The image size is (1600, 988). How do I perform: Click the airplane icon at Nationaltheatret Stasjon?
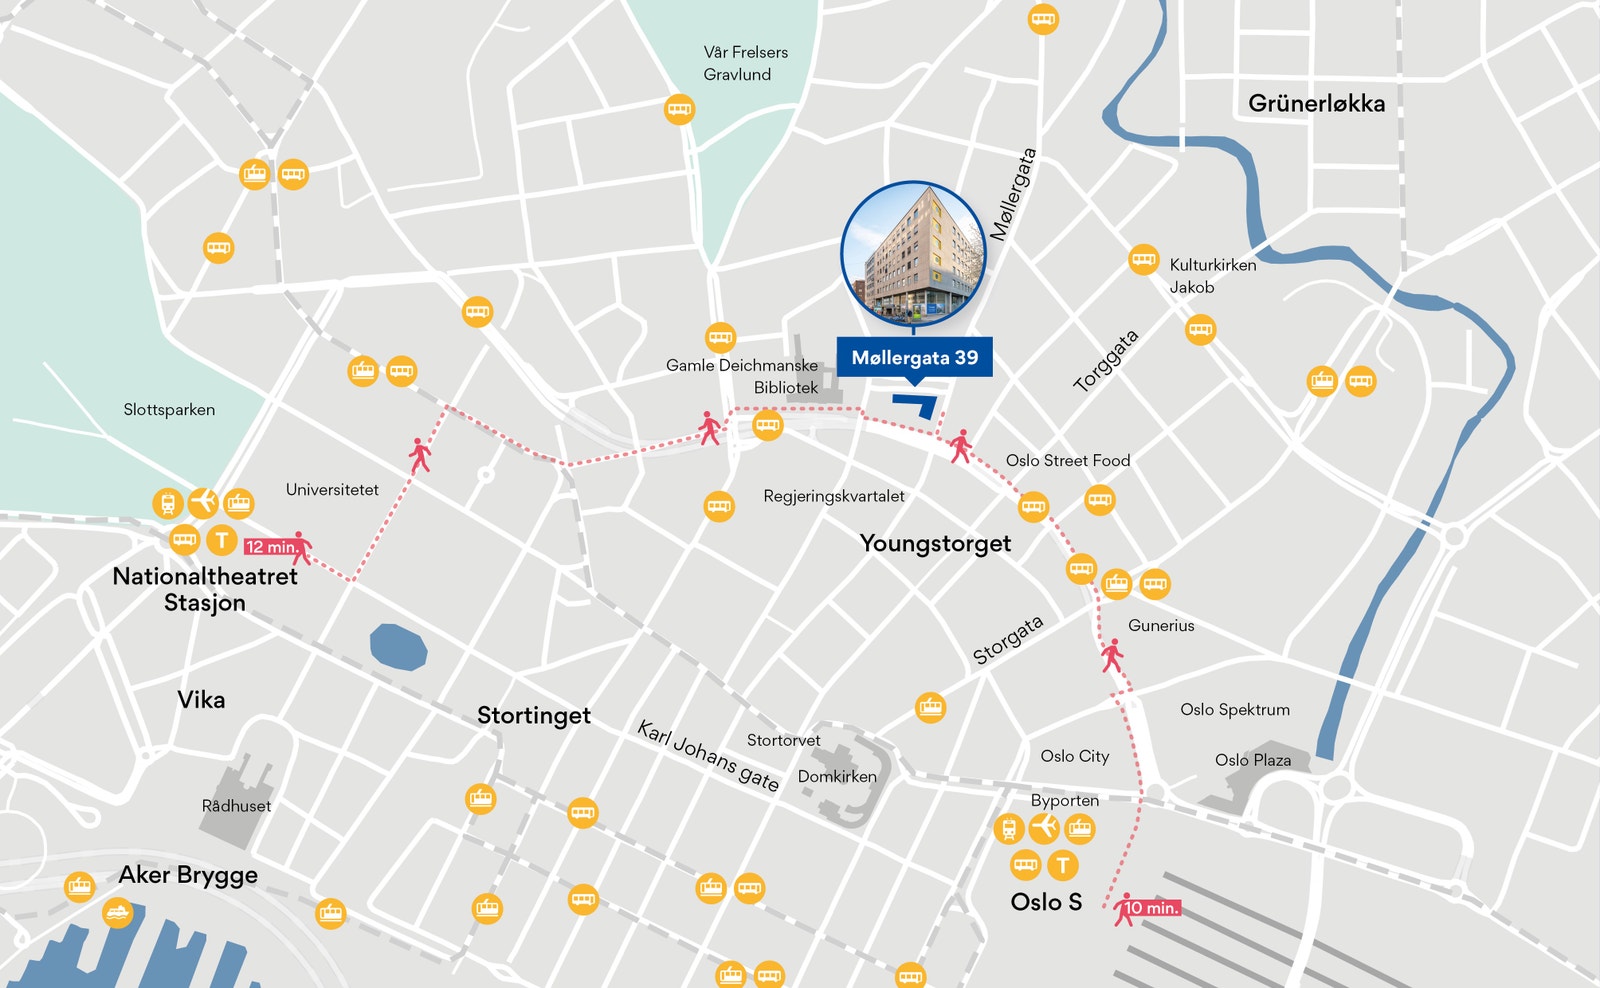(x=203, y=500)
